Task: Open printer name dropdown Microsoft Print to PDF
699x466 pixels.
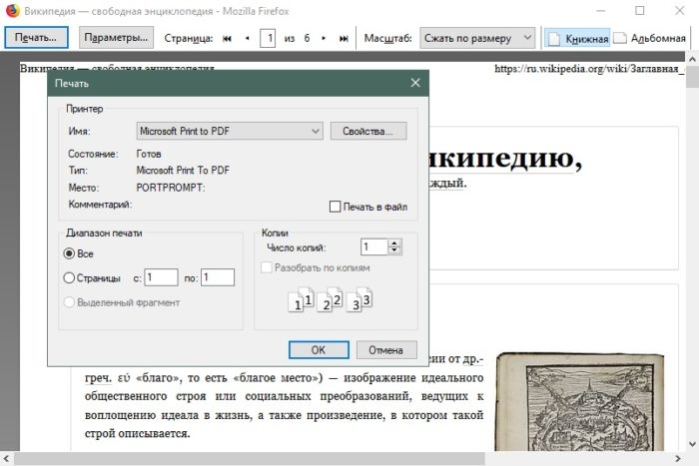Action: point(230,131)
